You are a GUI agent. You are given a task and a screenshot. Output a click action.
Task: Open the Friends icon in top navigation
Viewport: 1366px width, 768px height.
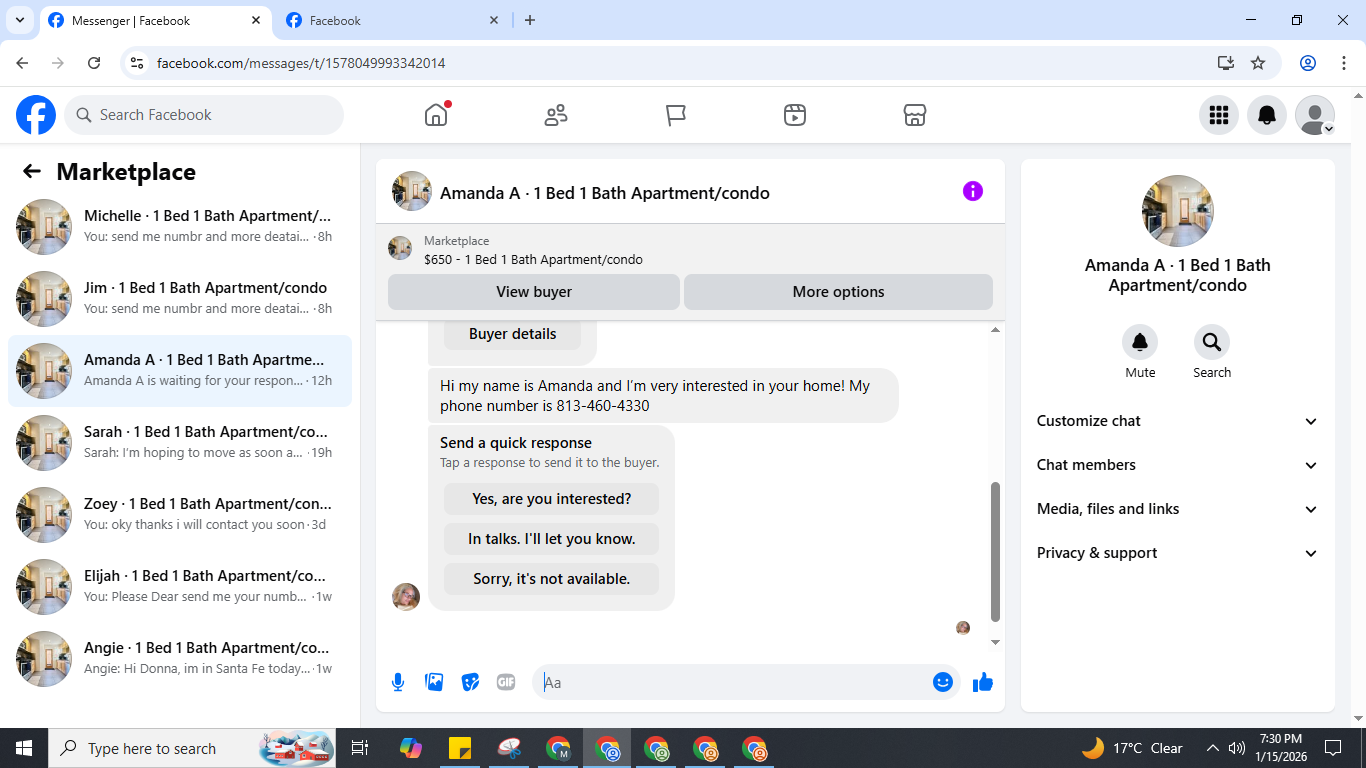556,115
